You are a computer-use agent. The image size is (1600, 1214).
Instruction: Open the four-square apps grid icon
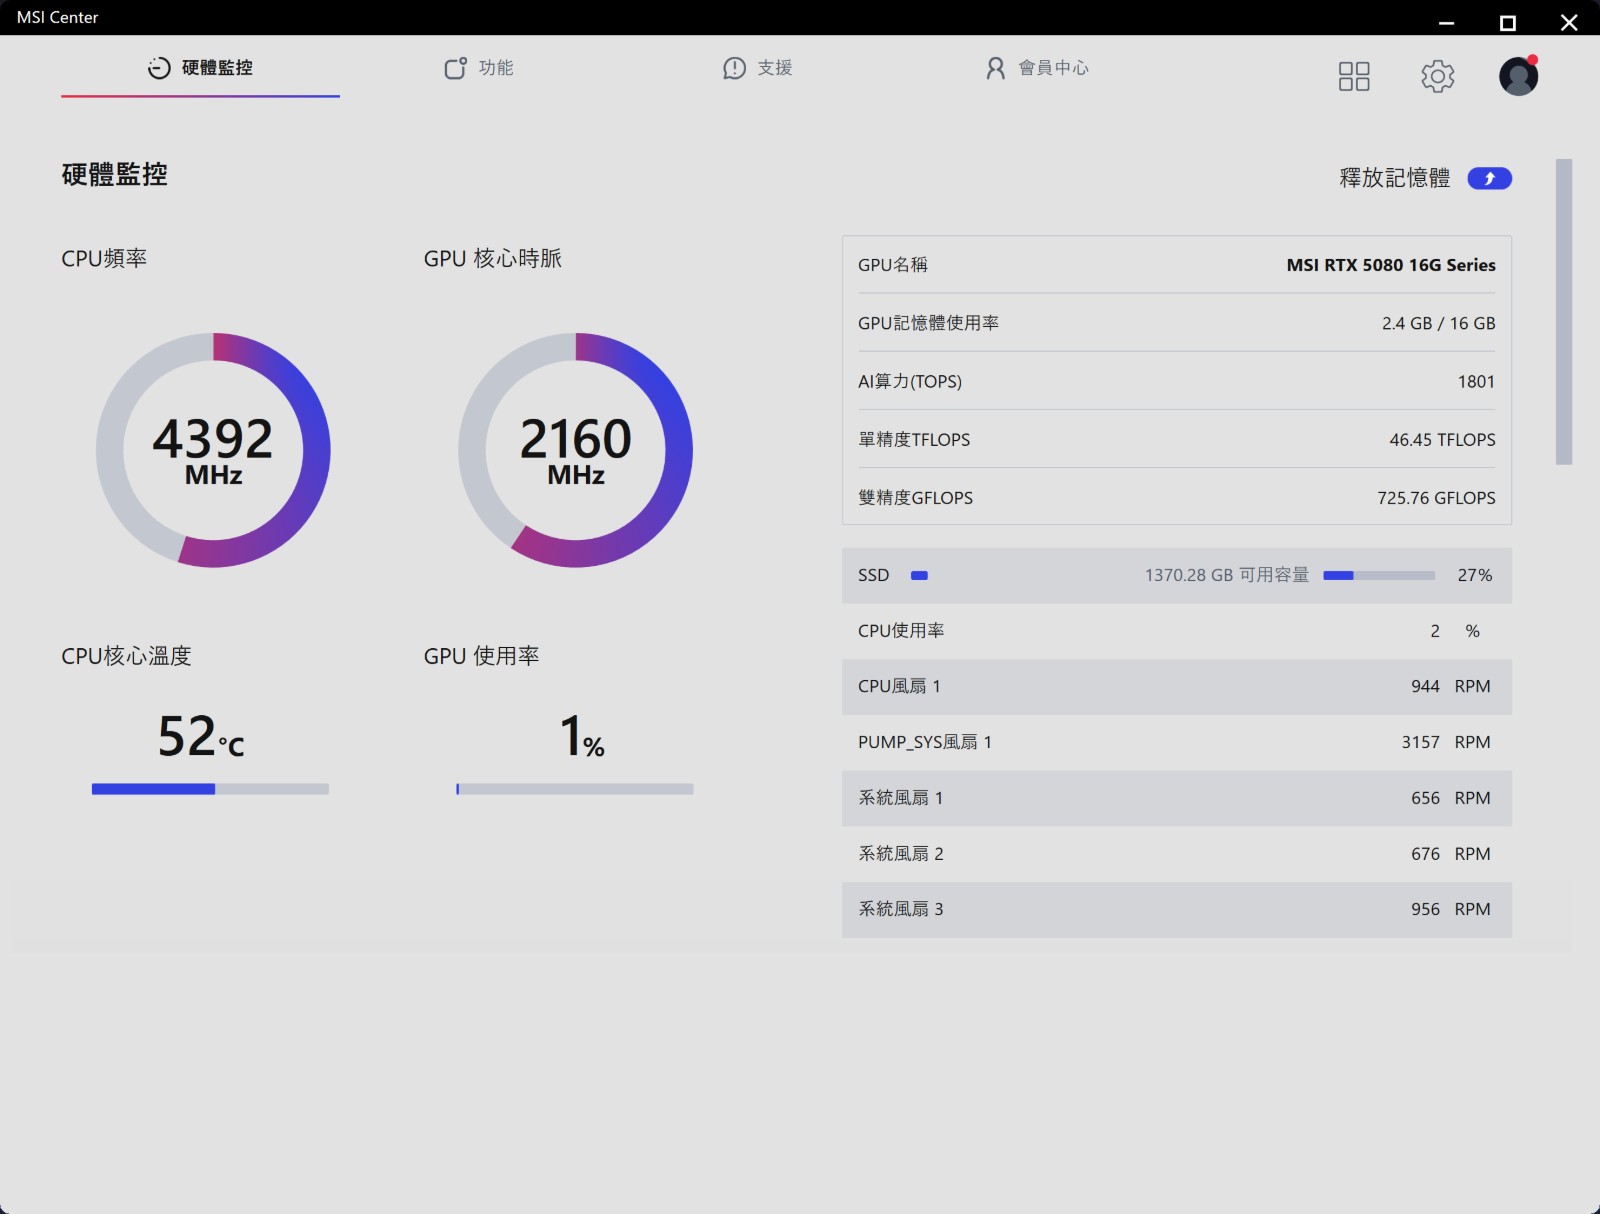(x=1353, y=76)
